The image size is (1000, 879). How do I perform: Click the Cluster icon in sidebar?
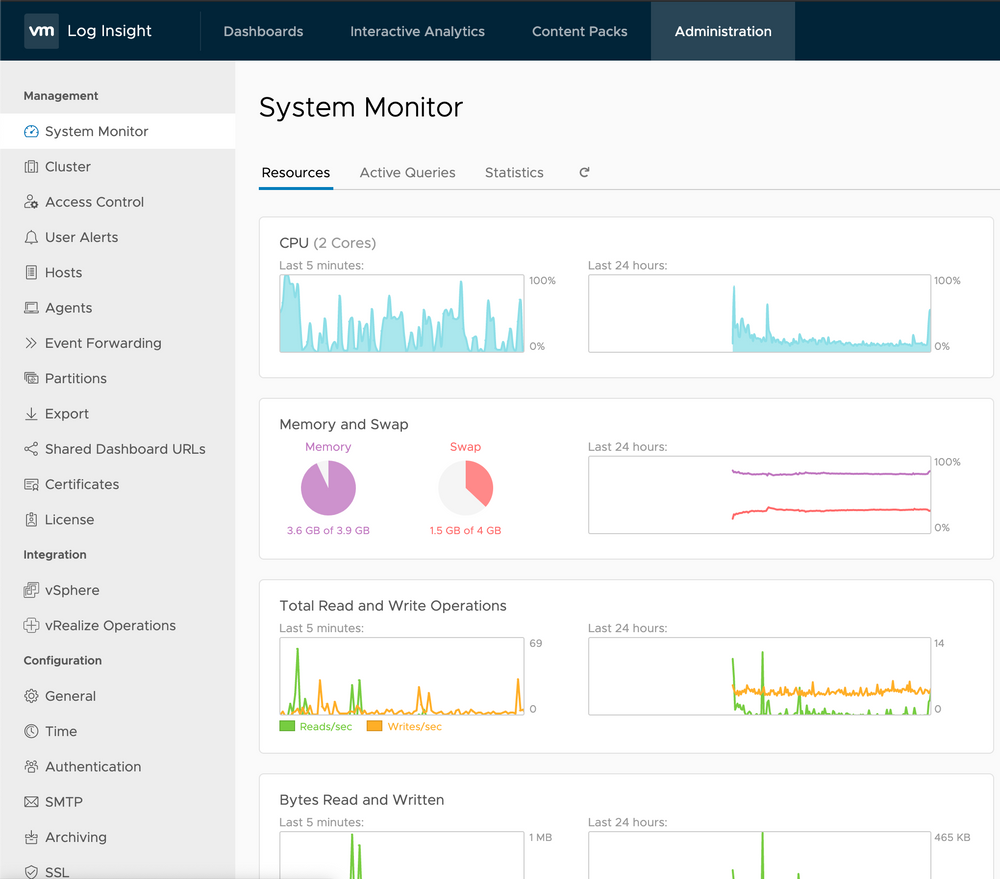click(31, 167)
